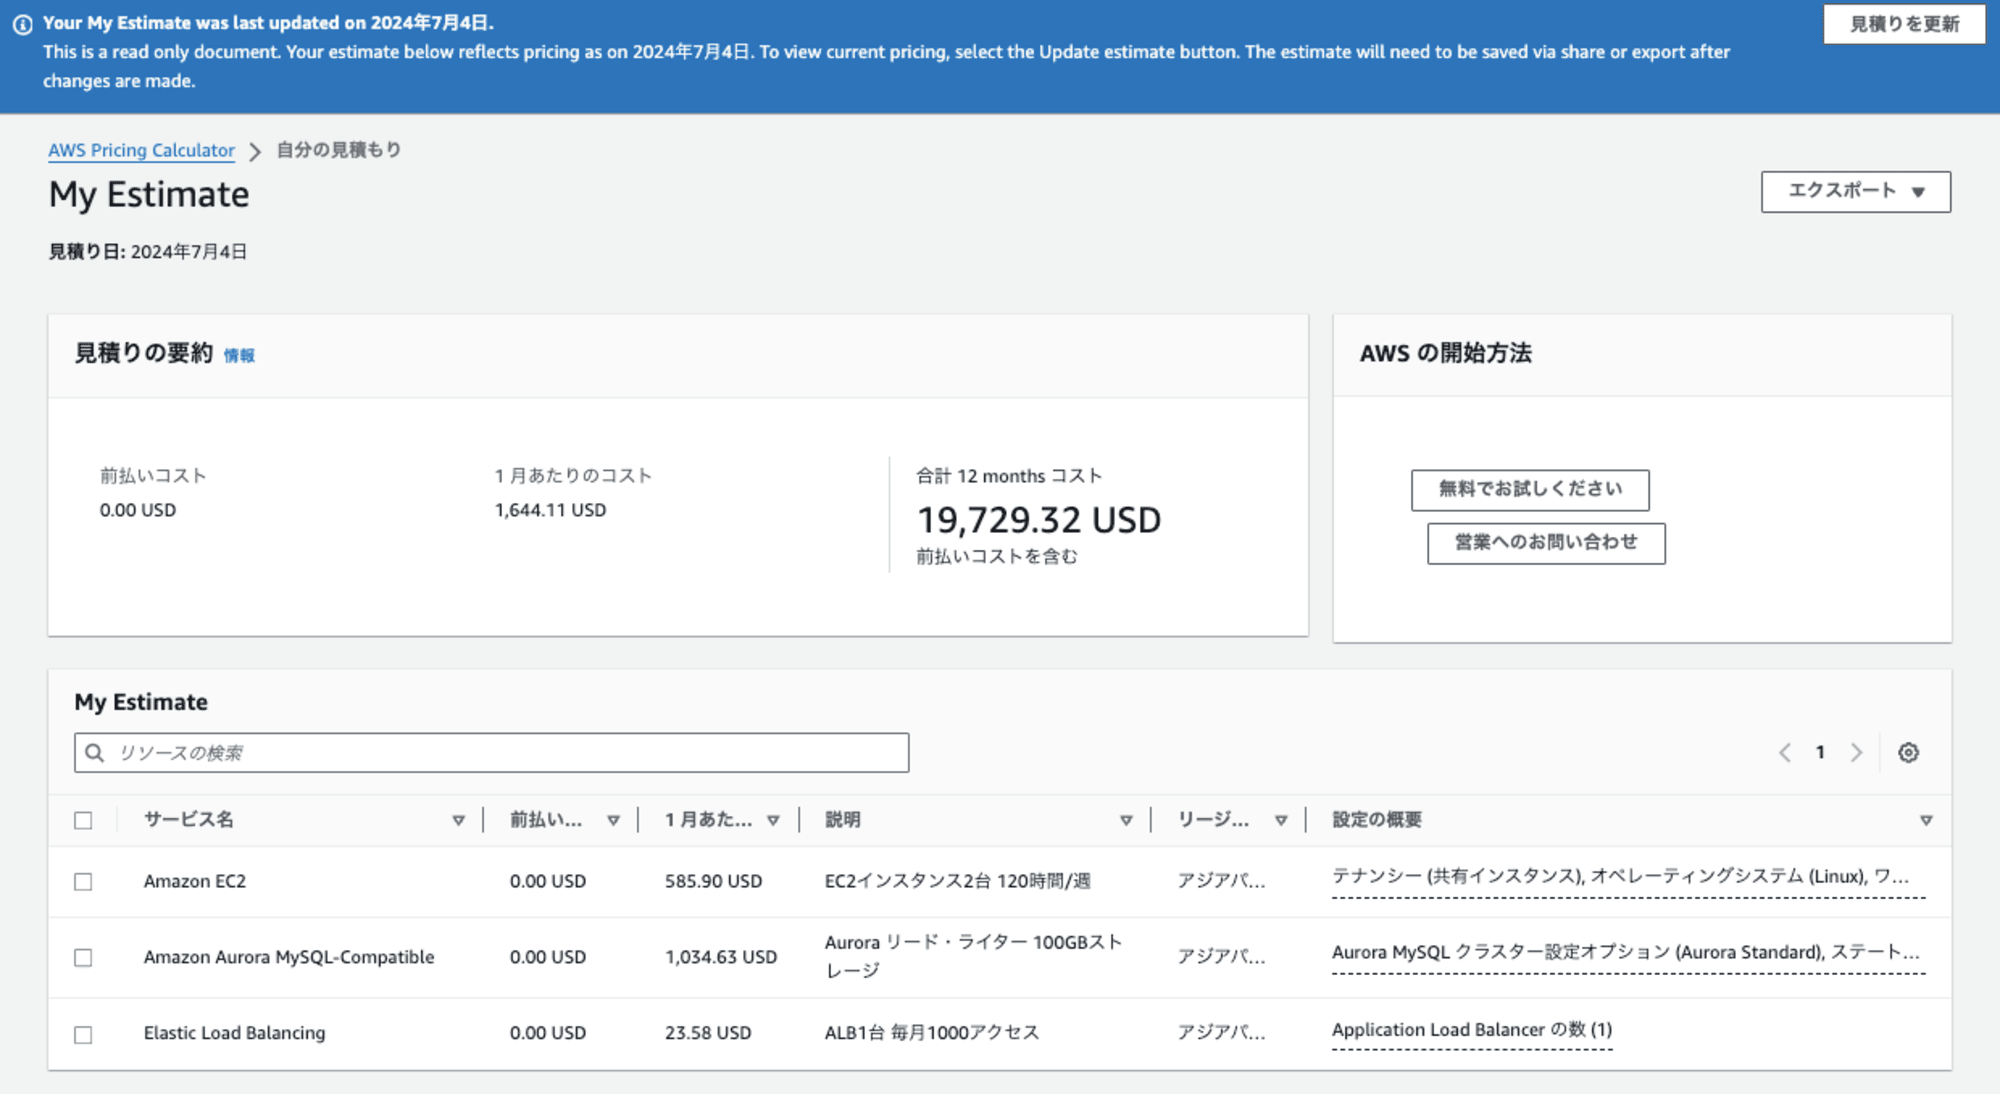Click page number 1 in the pagination

[x=1820, y=752]
